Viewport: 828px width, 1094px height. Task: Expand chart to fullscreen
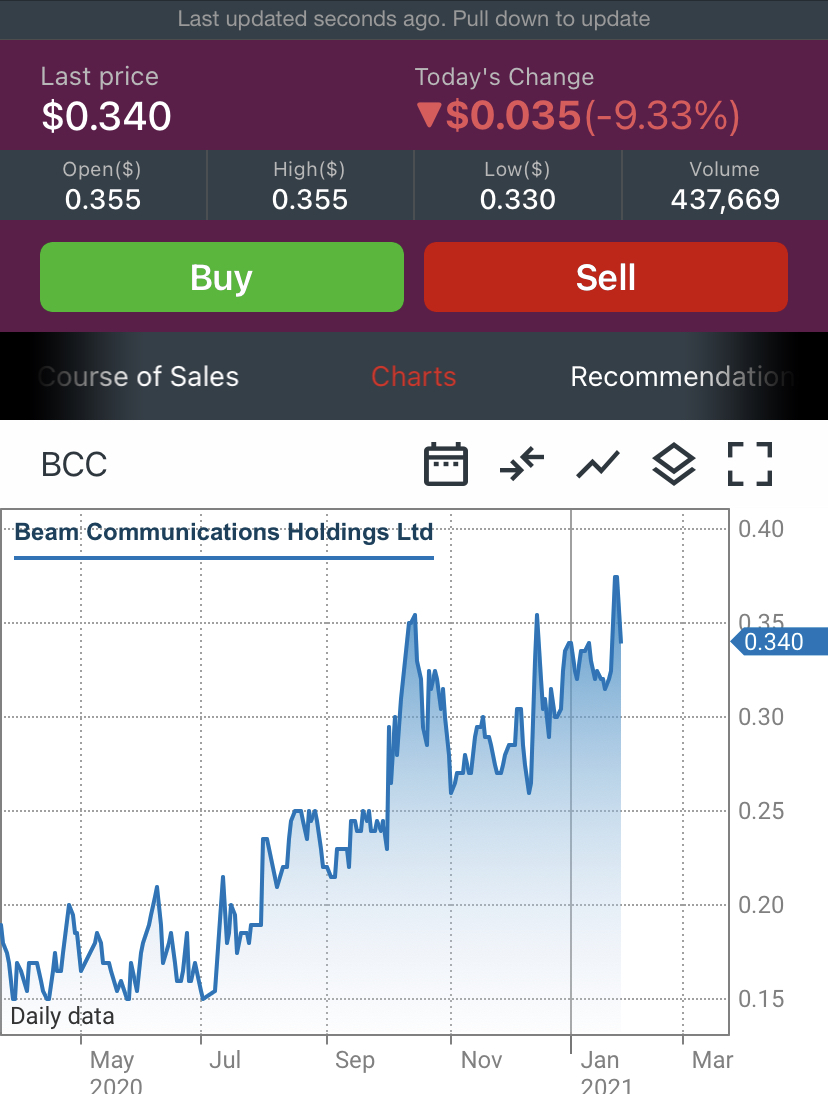pyautogui.click(x=750, y=464)
